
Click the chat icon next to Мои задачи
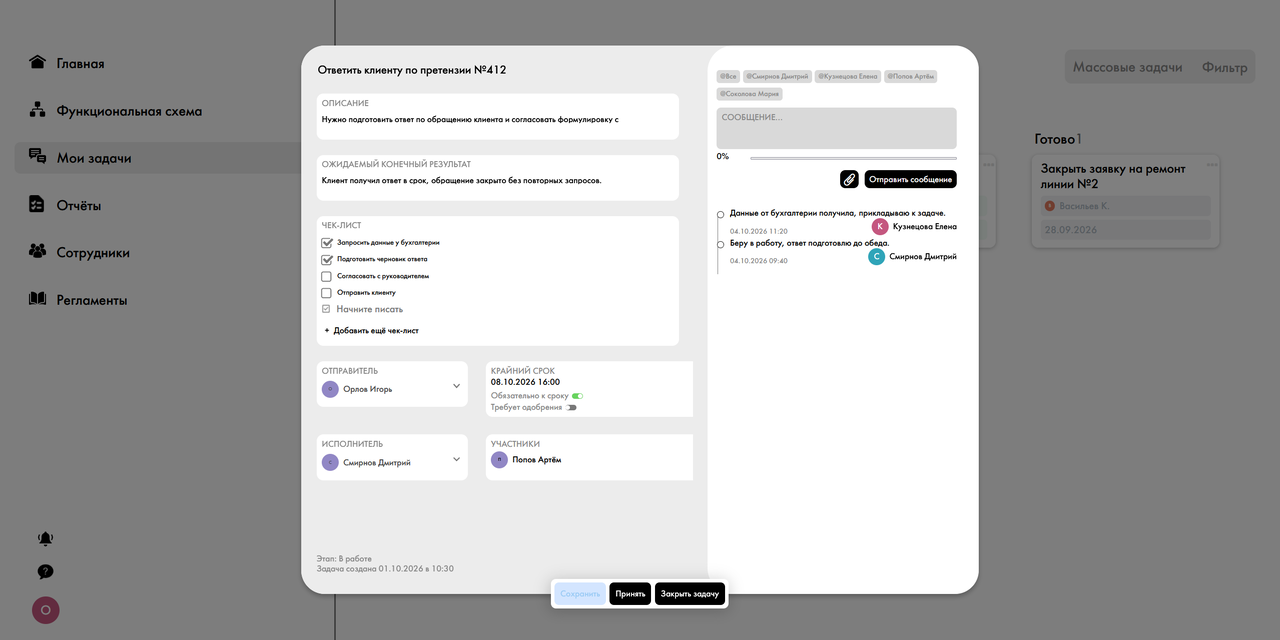tap(38, 157)
